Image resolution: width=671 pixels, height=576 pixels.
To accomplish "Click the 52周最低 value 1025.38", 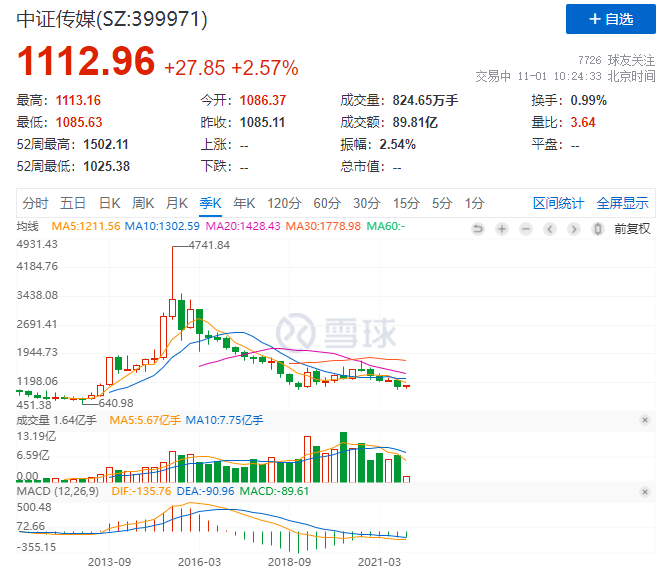I will [x=107, y=166].
